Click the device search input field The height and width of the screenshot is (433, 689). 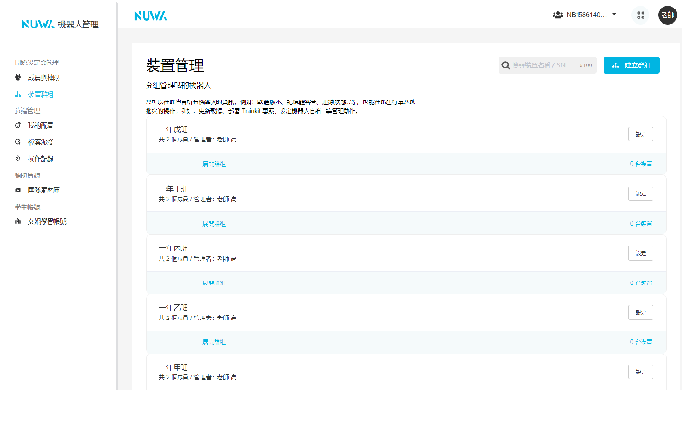pos(547,66)
